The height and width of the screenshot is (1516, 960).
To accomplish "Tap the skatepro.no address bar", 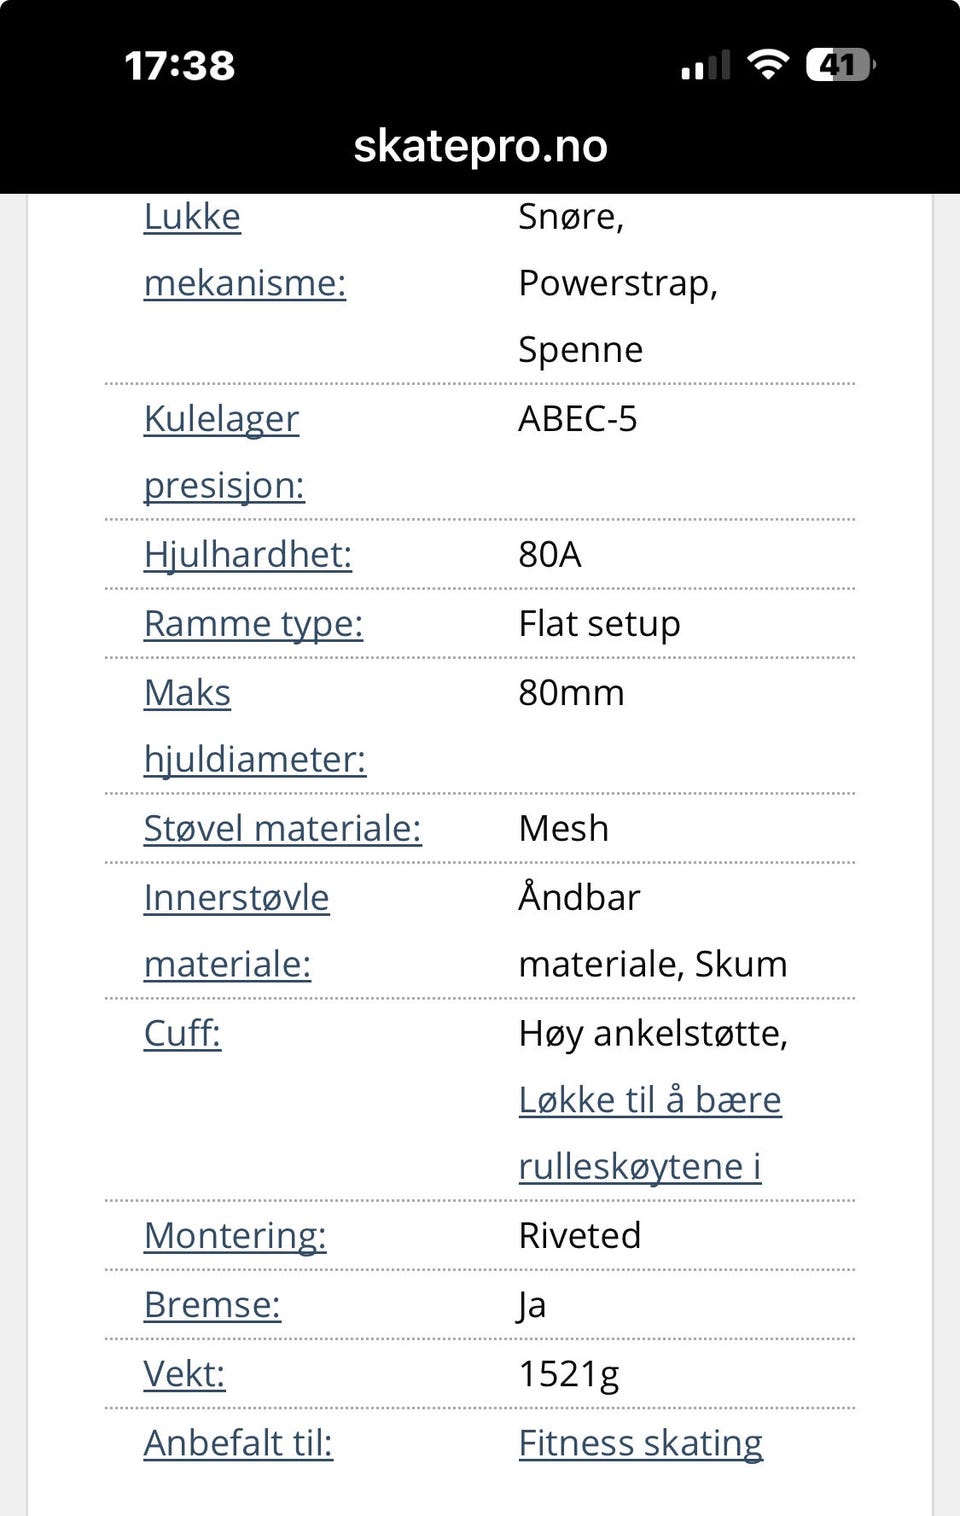I will pos(480,146).
